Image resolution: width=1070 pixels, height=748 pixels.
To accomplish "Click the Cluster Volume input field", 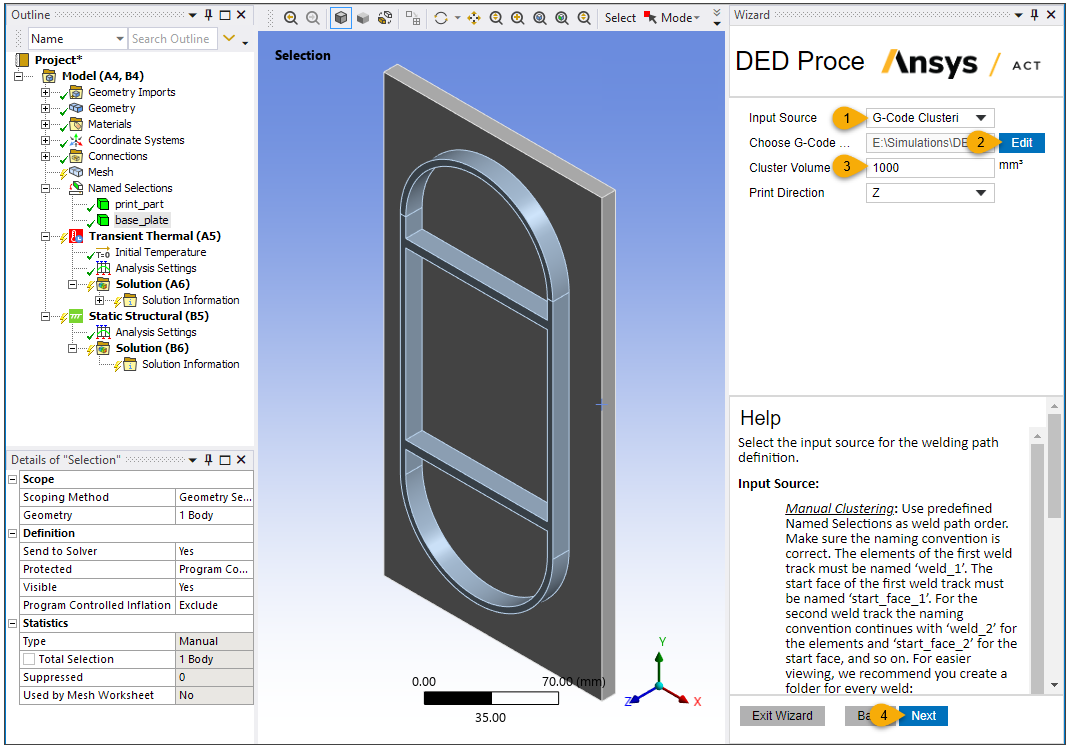I will pyautogui.click(x=929, y=168).
